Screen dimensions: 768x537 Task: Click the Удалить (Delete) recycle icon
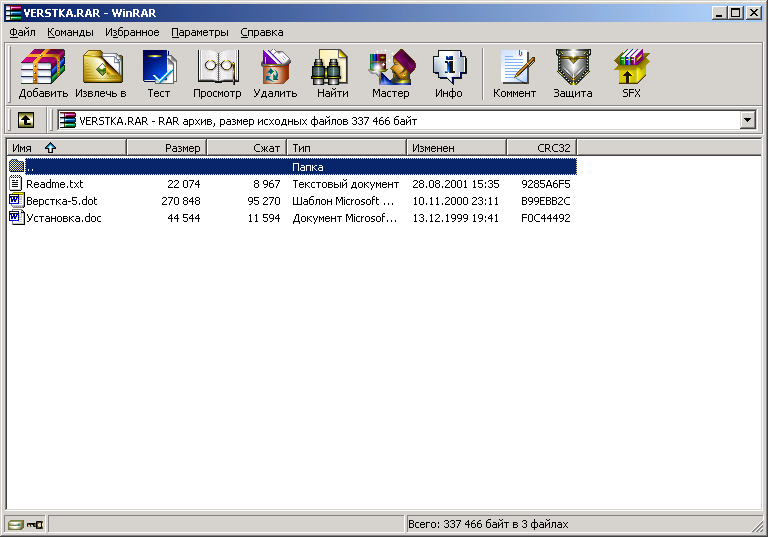point(275,67)
